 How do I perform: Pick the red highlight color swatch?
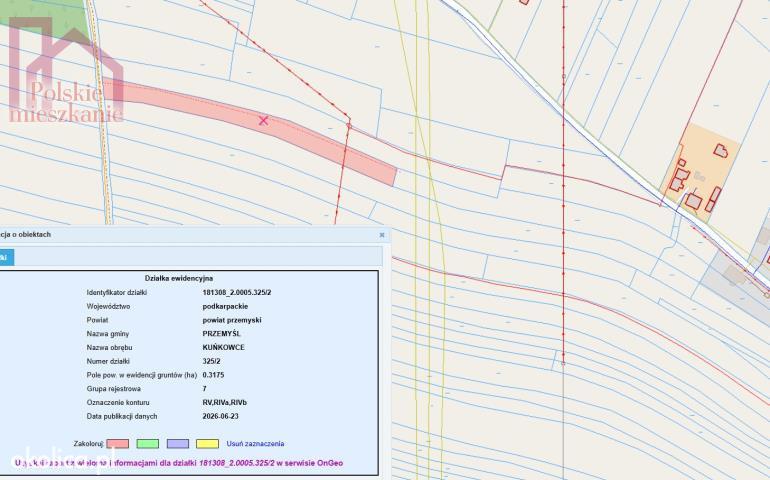point(117,444)
